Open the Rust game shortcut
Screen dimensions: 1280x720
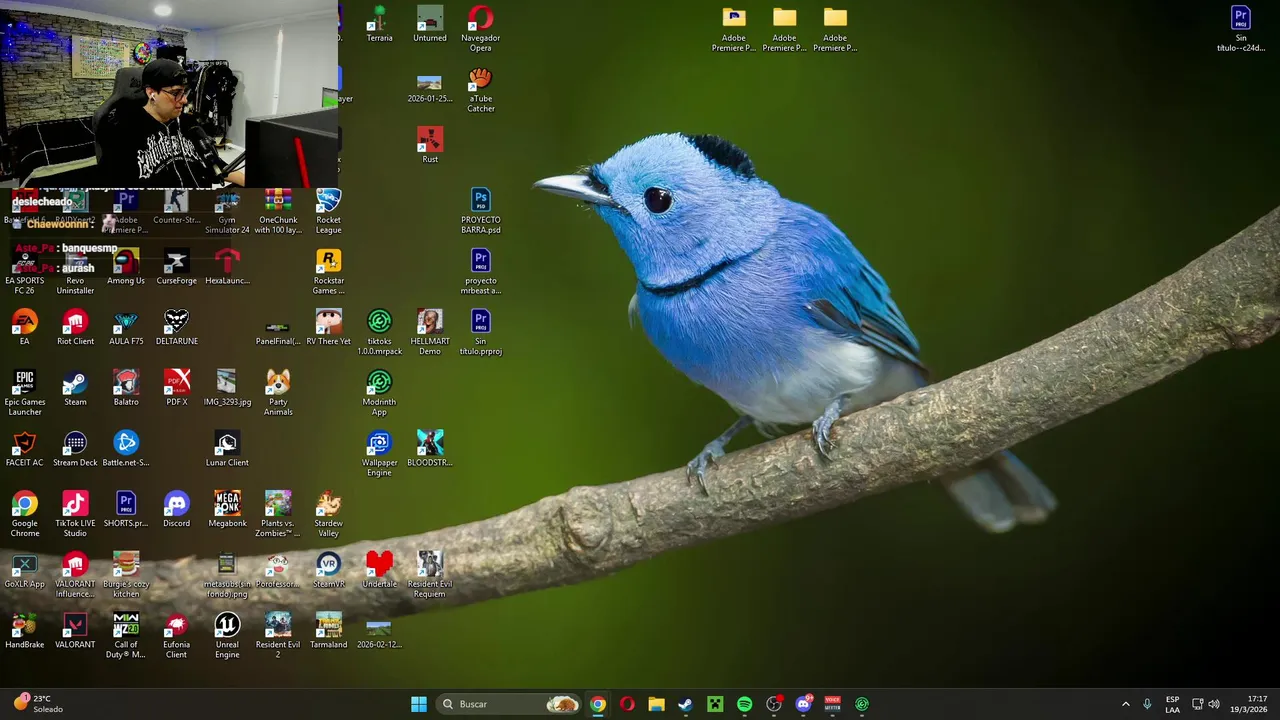coord(430,145)
